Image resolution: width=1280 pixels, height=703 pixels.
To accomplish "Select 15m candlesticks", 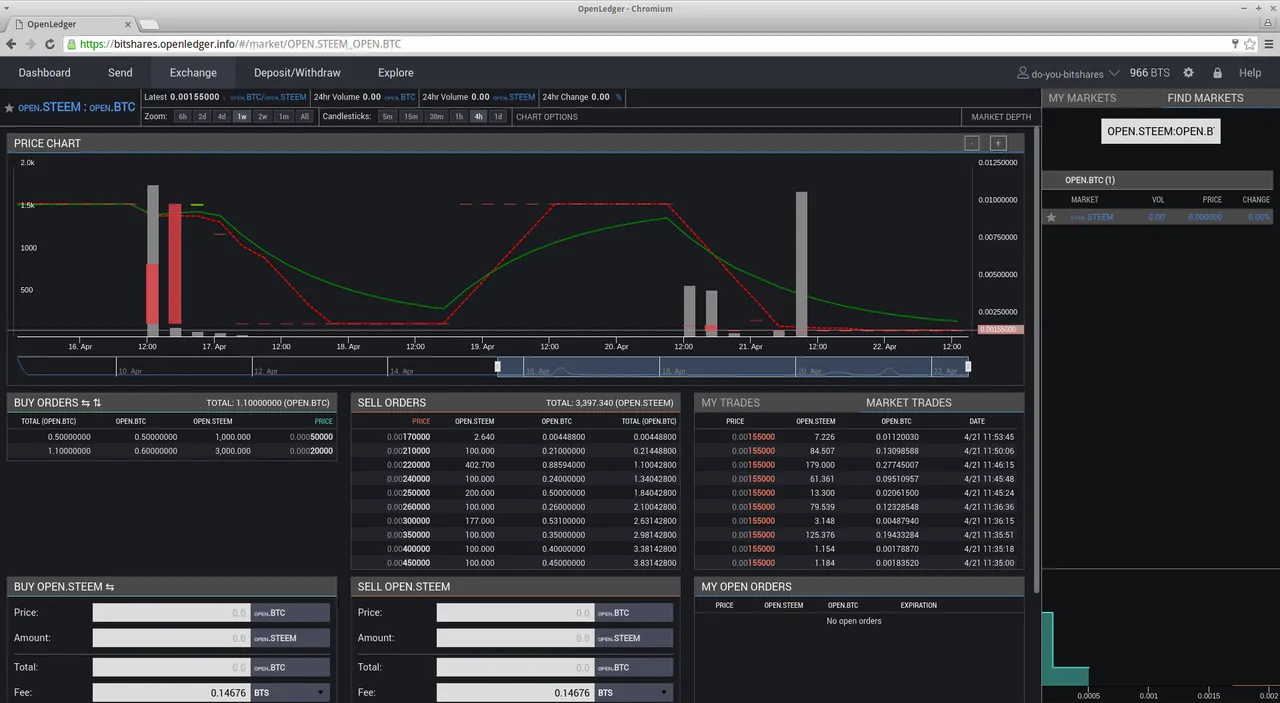I will (x=411, y=117).
